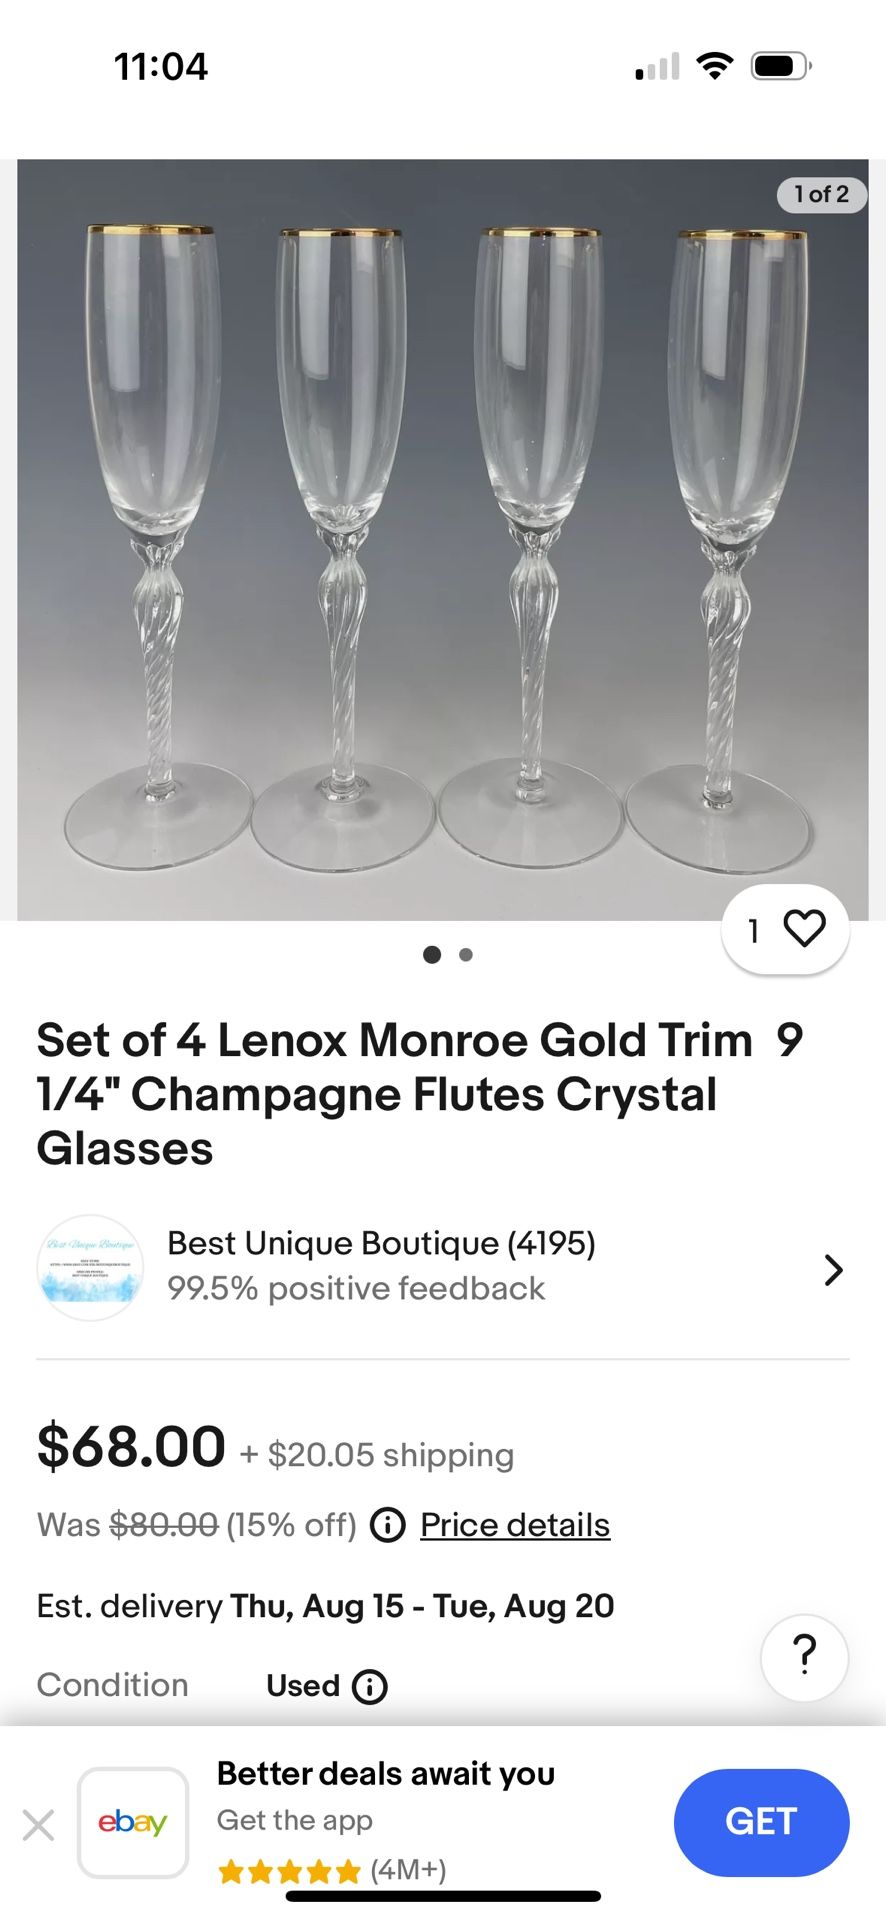Select the second image page dot
Screen dimensions: 886x1920
coord(466,955)
